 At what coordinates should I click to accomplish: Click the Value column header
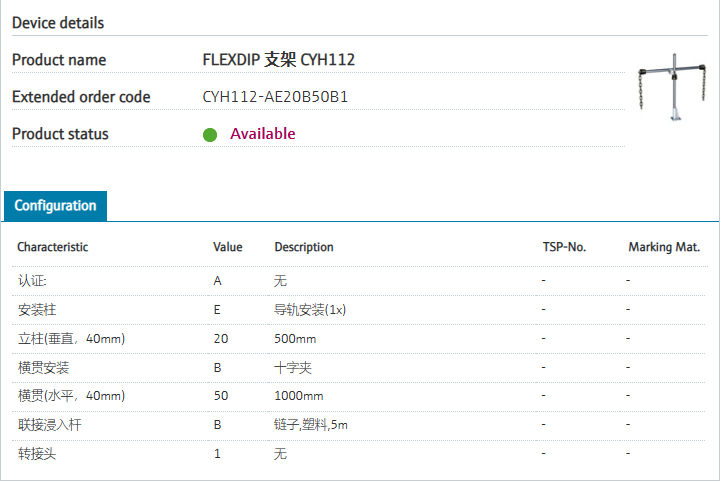tap(228, 247)
